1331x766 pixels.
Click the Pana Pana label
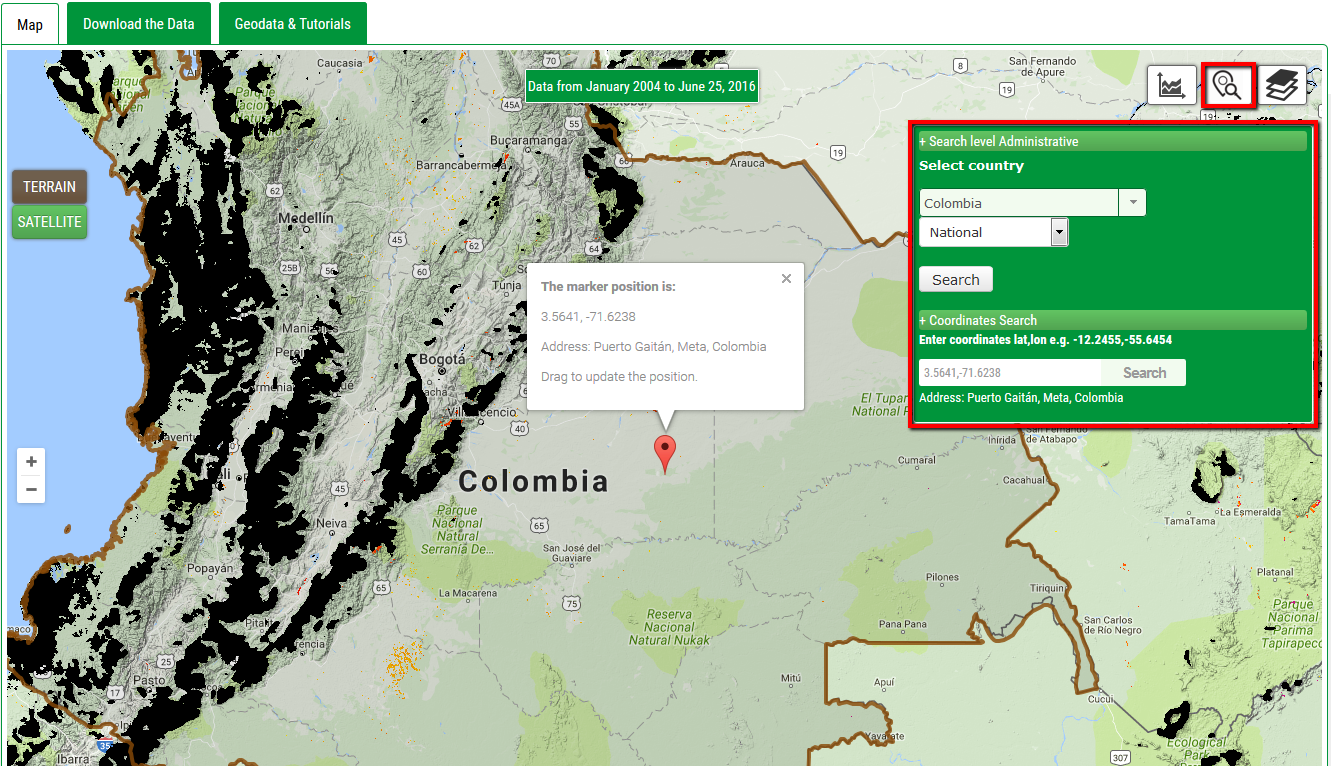pos(902,624)
